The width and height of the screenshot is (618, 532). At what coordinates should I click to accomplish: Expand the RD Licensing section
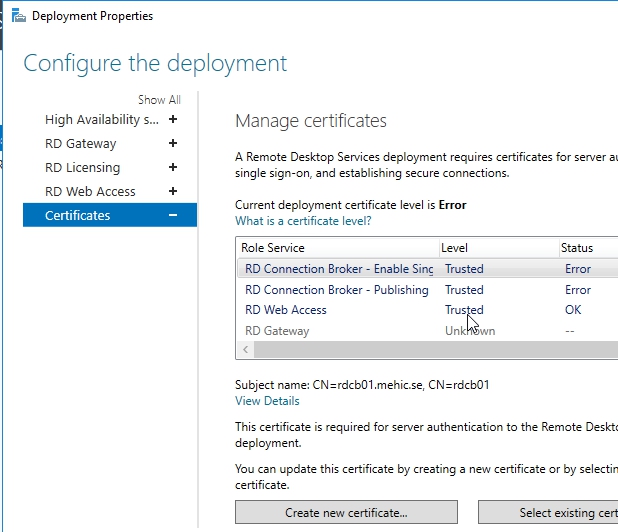click(173, 167)
